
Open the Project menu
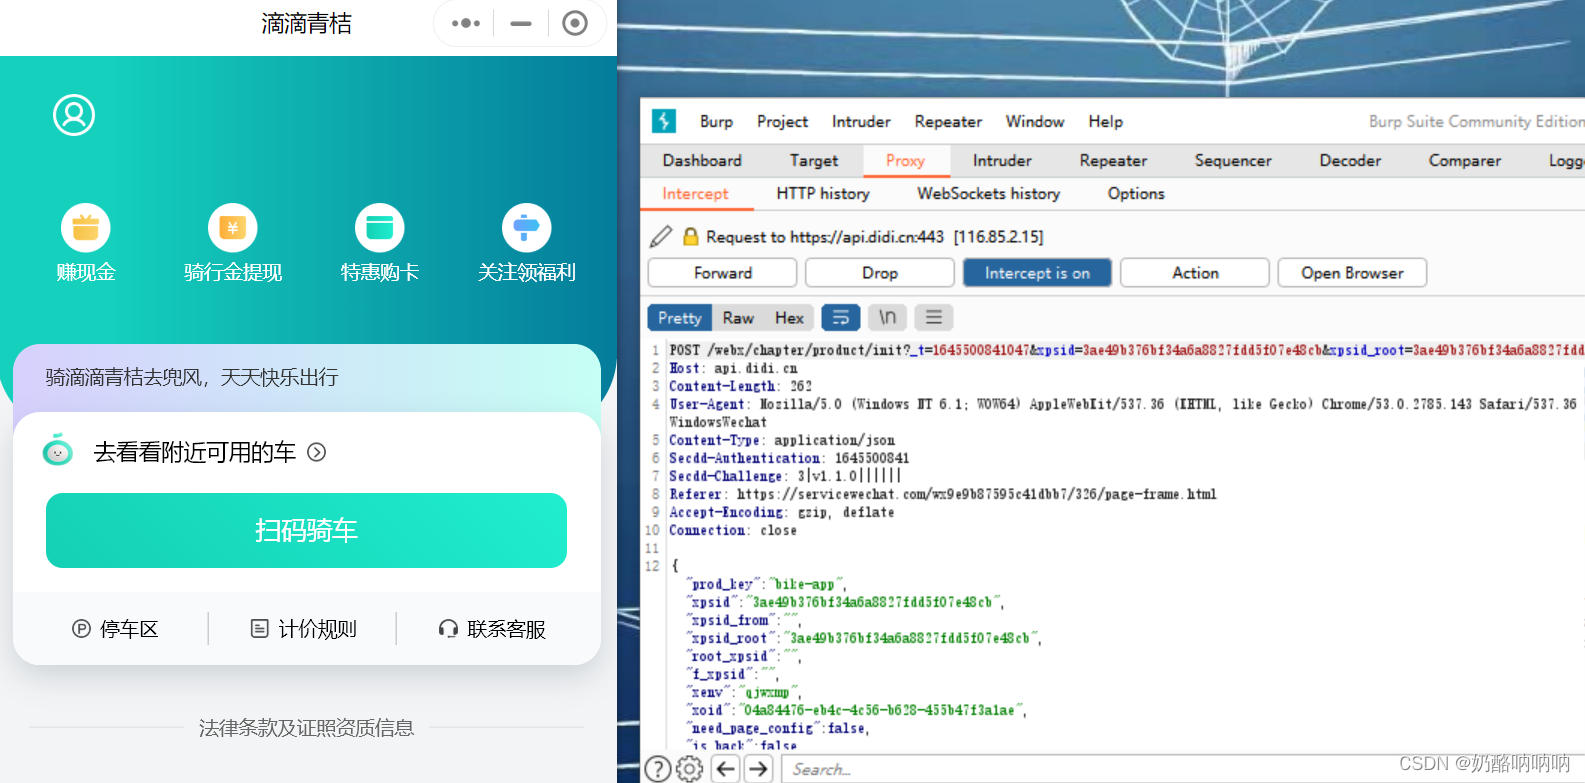(x=782, y=121)
